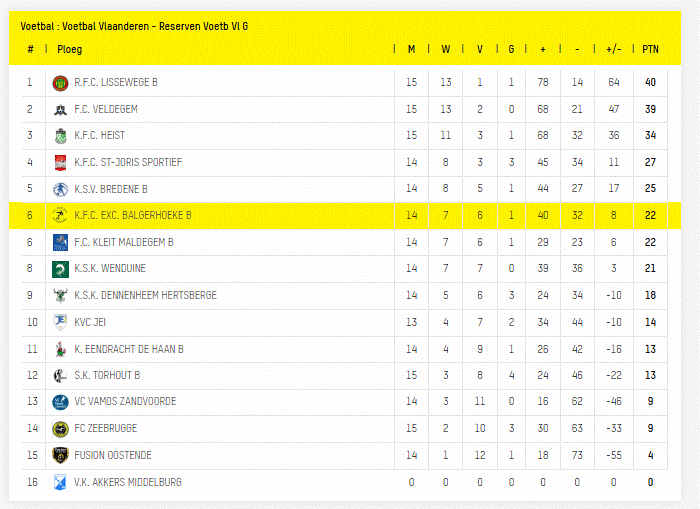The height and width of the screenshot is (509, 700).
Task: Click the V.K. Akkers Middelburg logo
Action: pos(60,482)
